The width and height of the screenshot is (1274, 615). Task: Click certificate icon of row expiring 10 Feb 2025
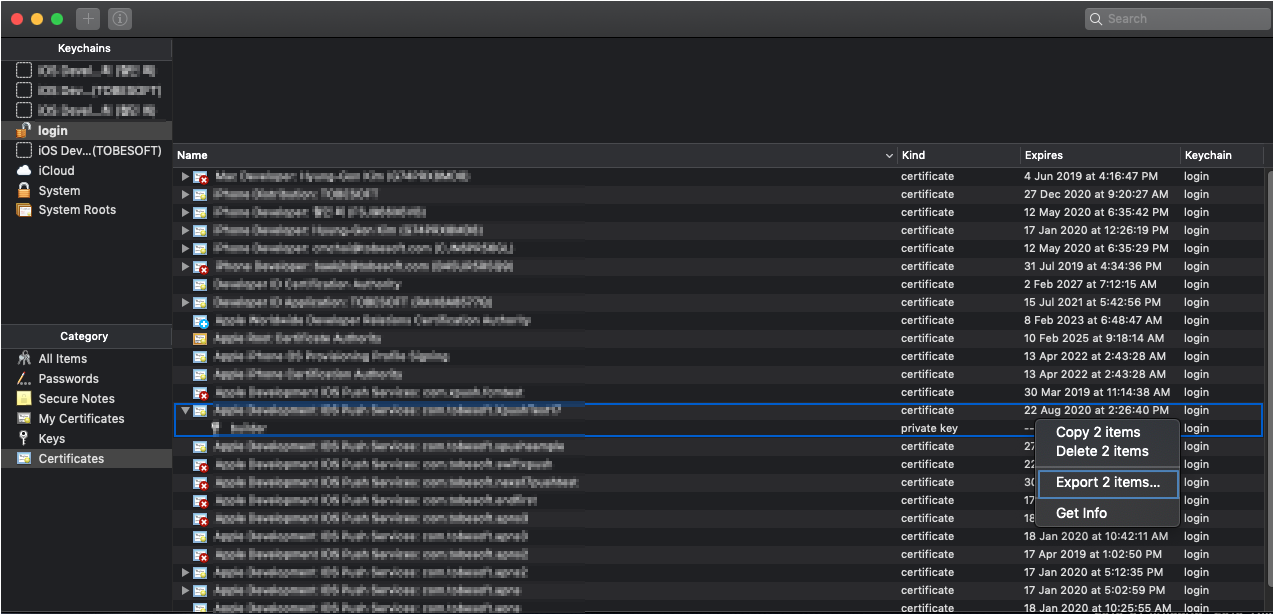[200, 338]
